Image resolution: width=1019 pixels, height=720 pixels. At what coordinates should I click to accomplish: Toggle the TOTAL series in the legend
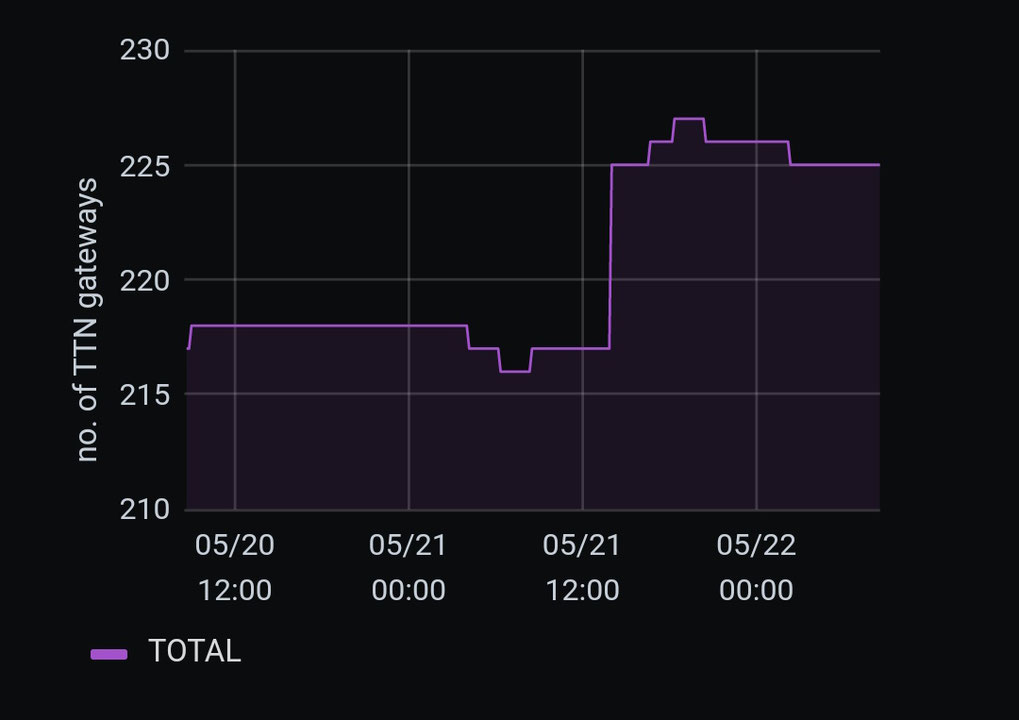194,651
